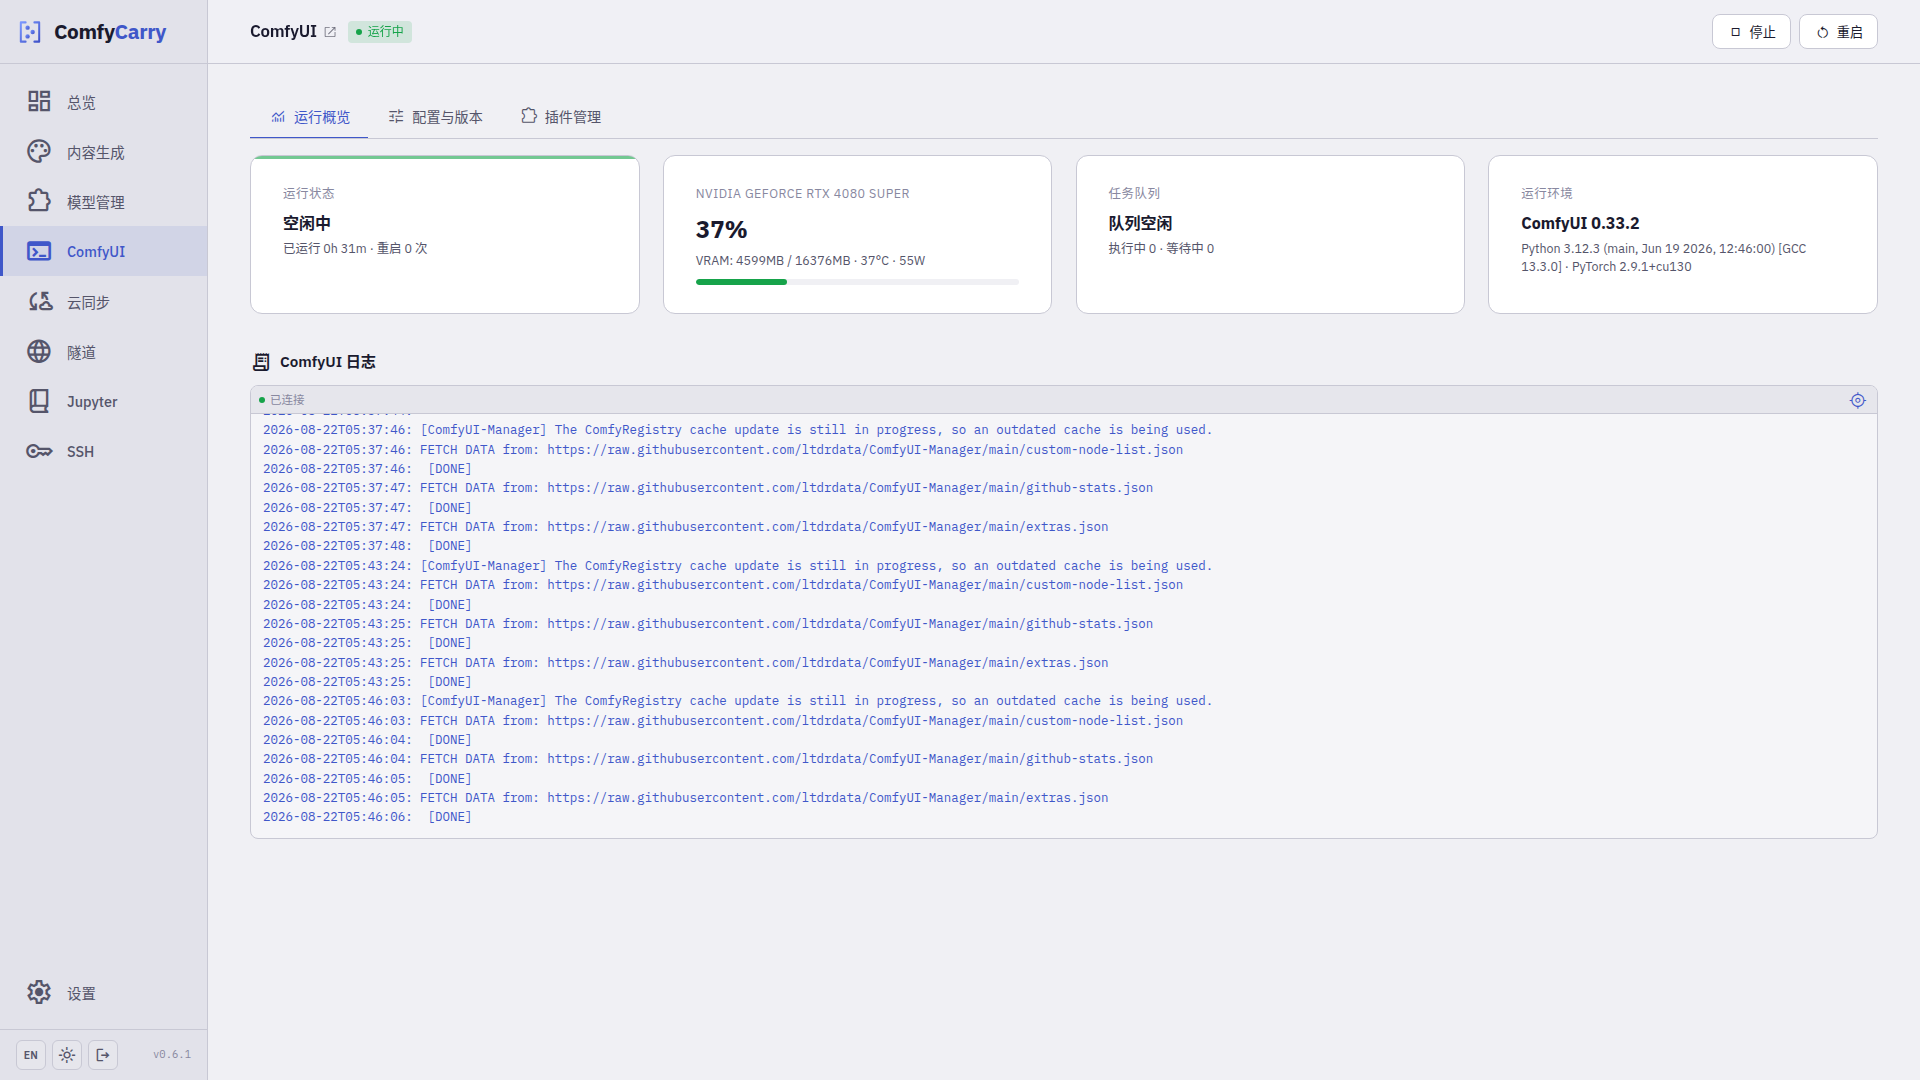
Task: Click the ComfyUI page title link
Action: click(283, 32)
